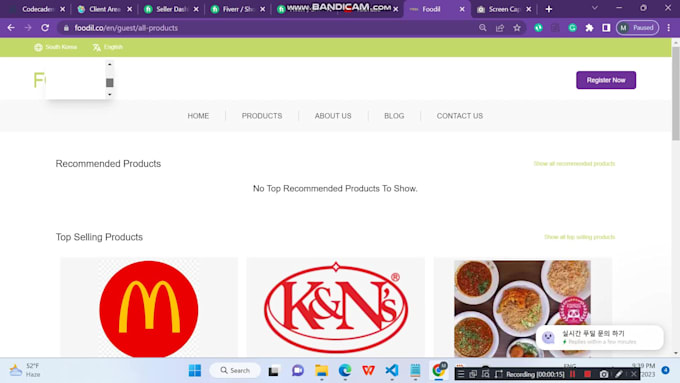
Task: Open Google Chrome from the taskbar
Action: pos(439,371)
